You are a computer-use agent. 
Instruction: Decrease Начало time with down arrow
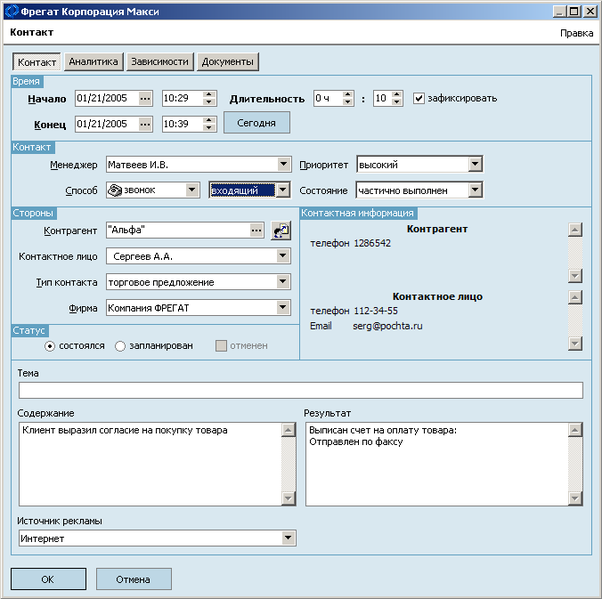pyautogui.click(x=208, y=102)
